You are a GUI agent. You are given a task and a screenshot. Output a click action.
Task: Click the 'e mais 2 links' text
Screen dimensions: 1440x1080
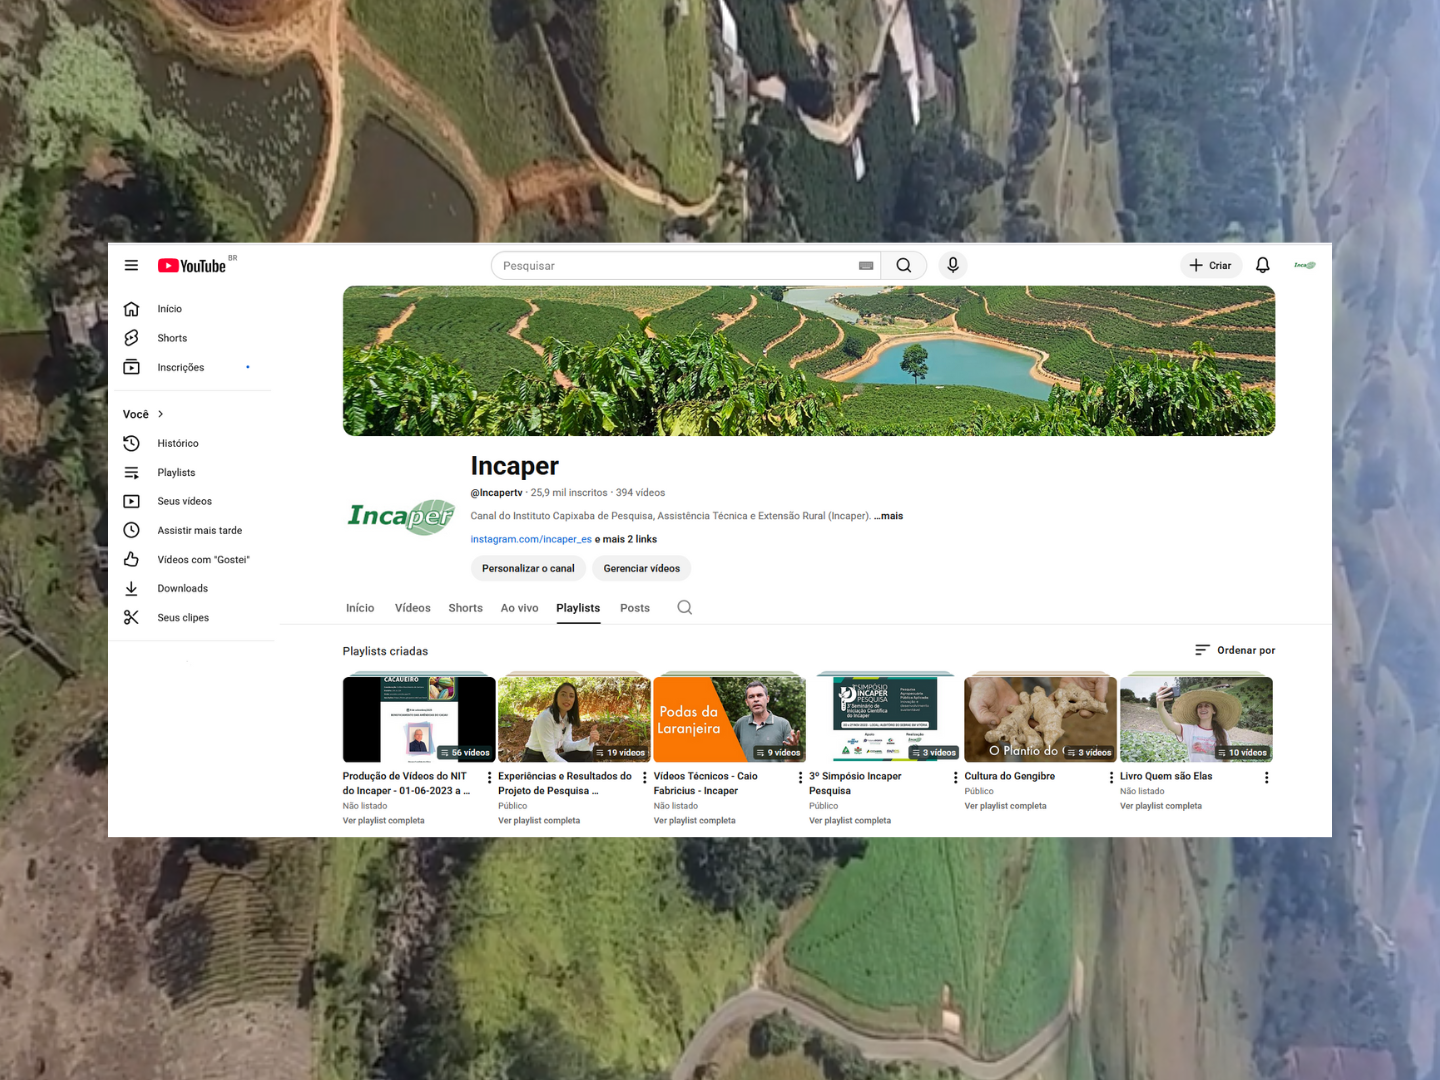pyautogui.click(x=626, y=539)
